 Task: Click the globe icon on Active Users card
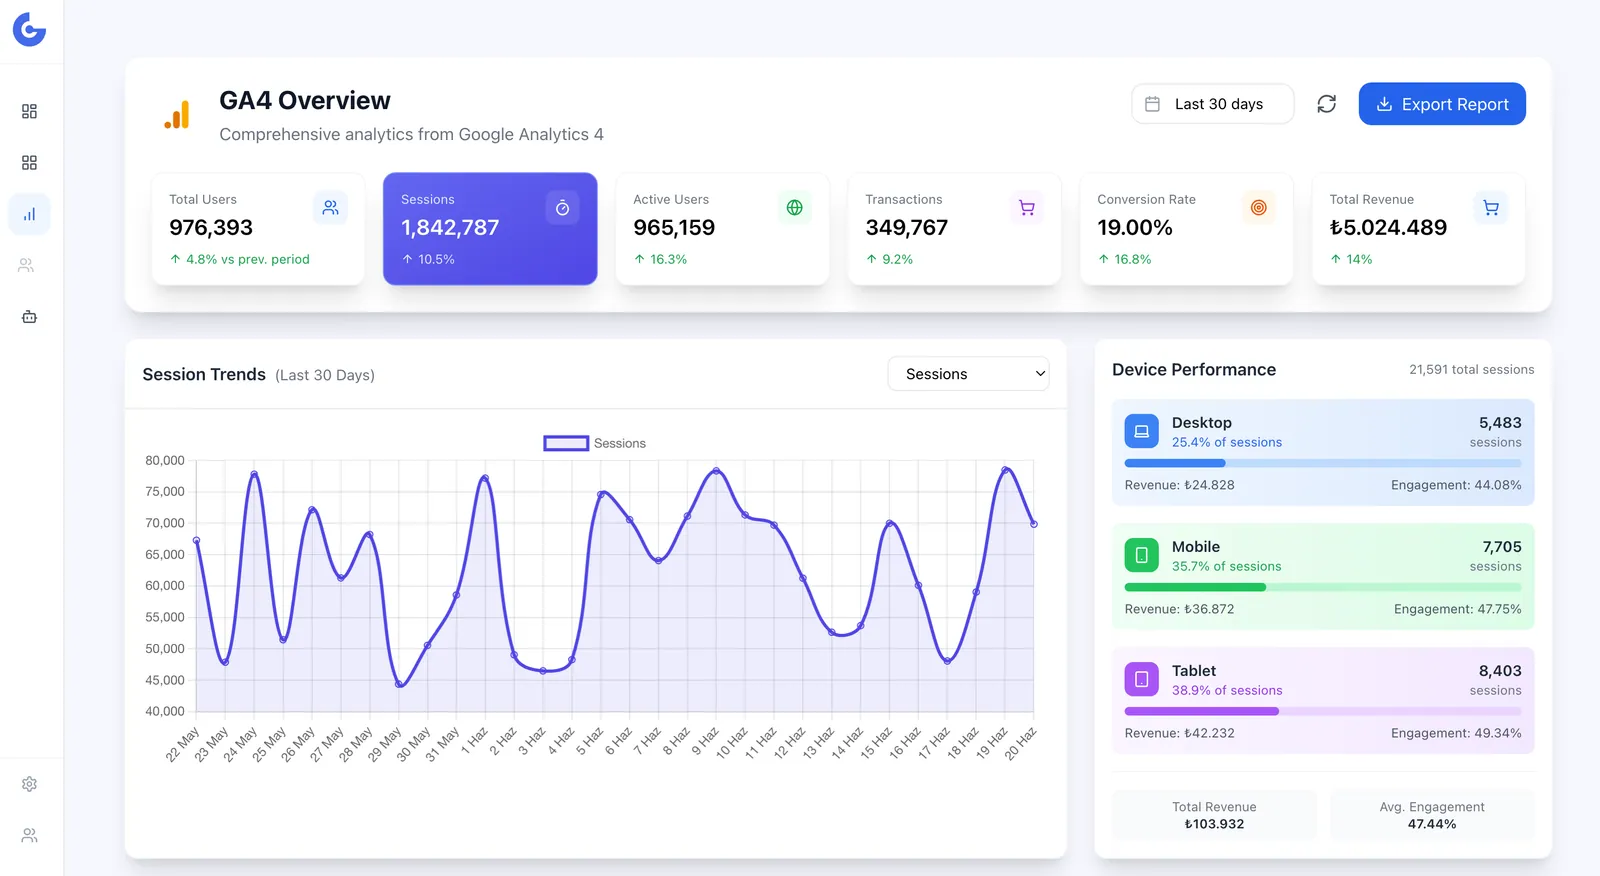794,208
